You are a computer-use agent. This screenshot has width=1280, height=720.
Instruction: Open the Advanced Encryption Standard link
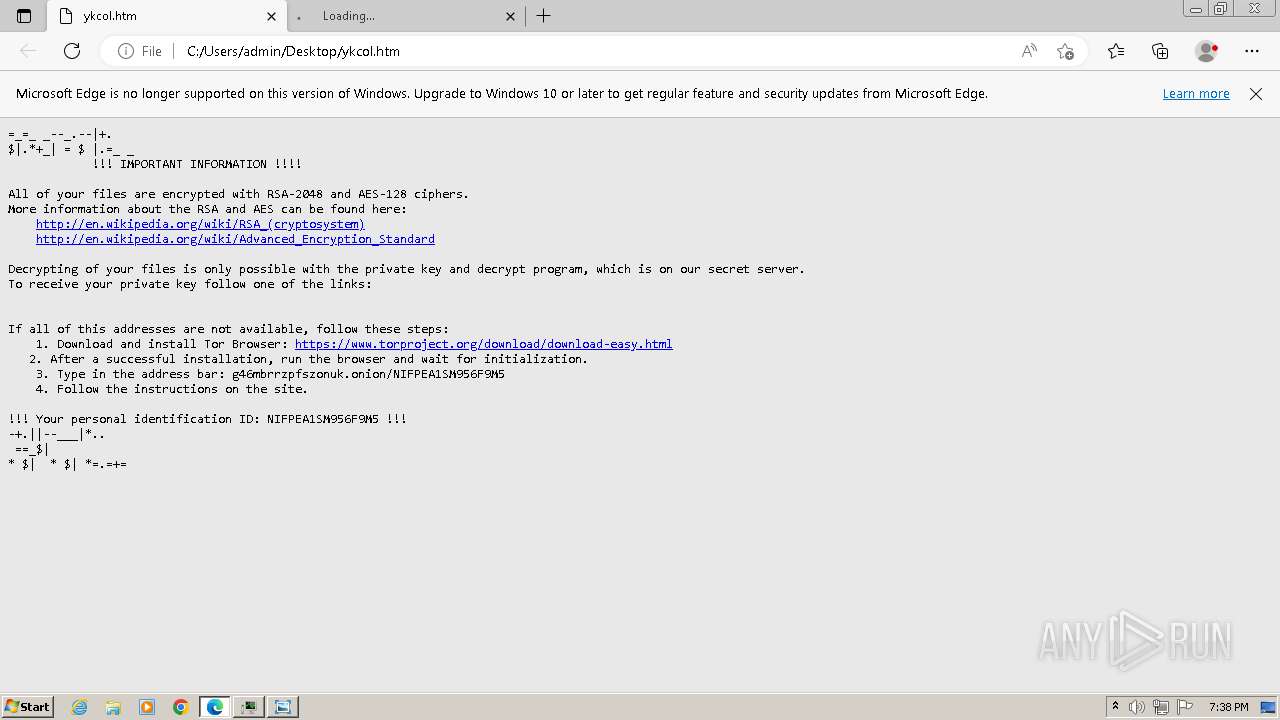coord(235,239)
